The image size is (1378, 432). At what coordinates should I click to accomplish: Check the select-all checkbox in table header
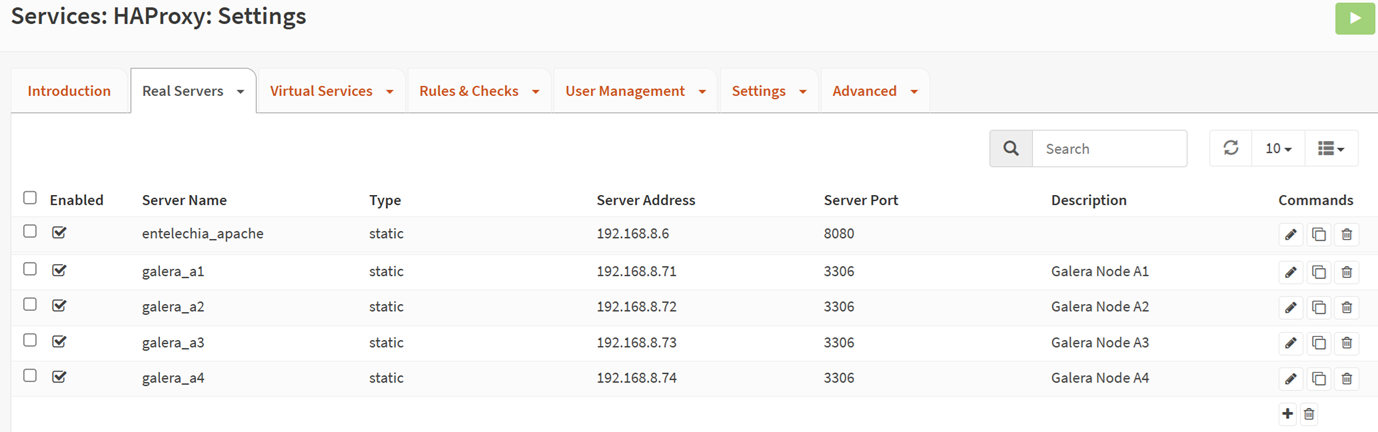[x=30, y=198]
